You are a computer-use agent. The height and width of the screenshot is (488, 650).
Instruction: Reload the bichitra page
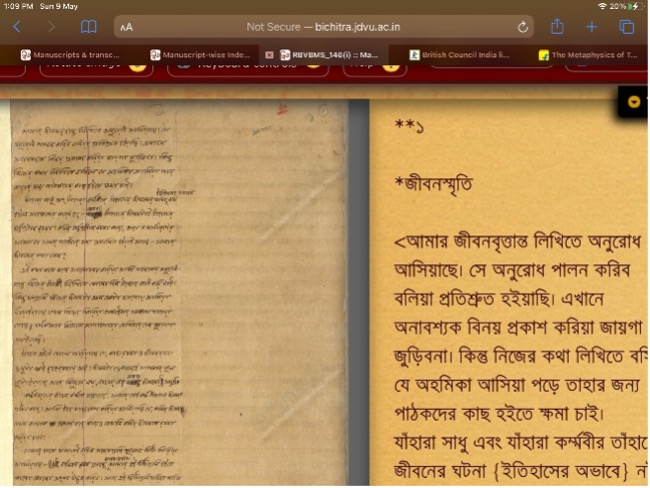[x=523, y=28]
